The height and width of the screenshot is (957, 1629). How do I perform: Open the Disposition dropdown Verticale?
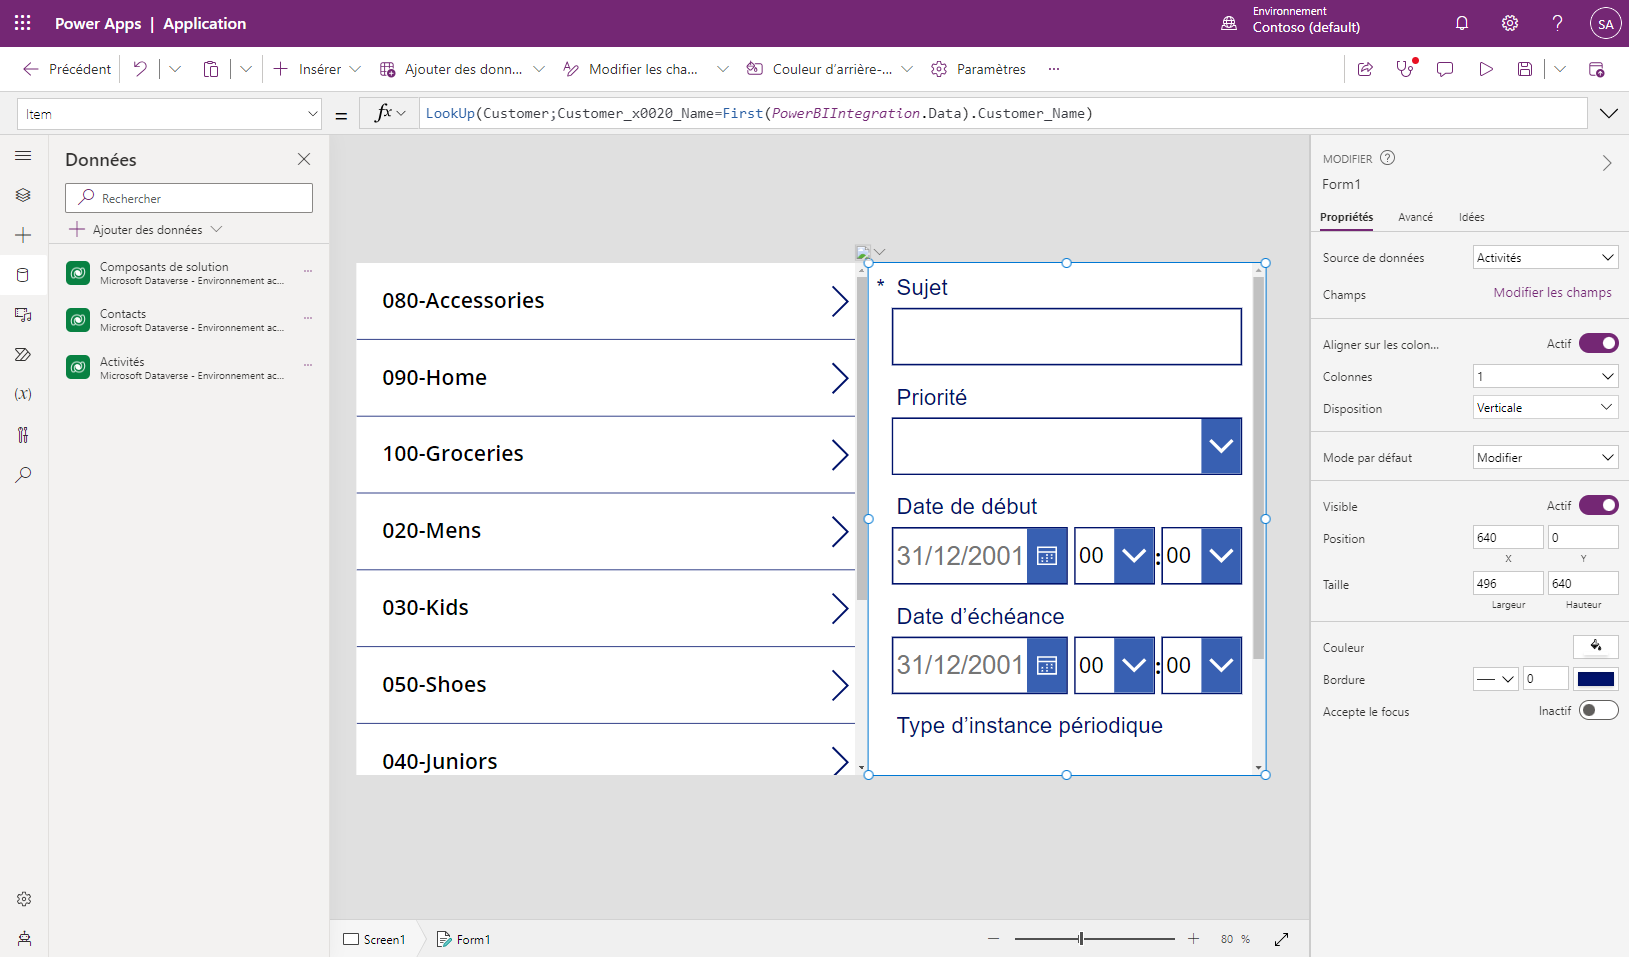1545,407
